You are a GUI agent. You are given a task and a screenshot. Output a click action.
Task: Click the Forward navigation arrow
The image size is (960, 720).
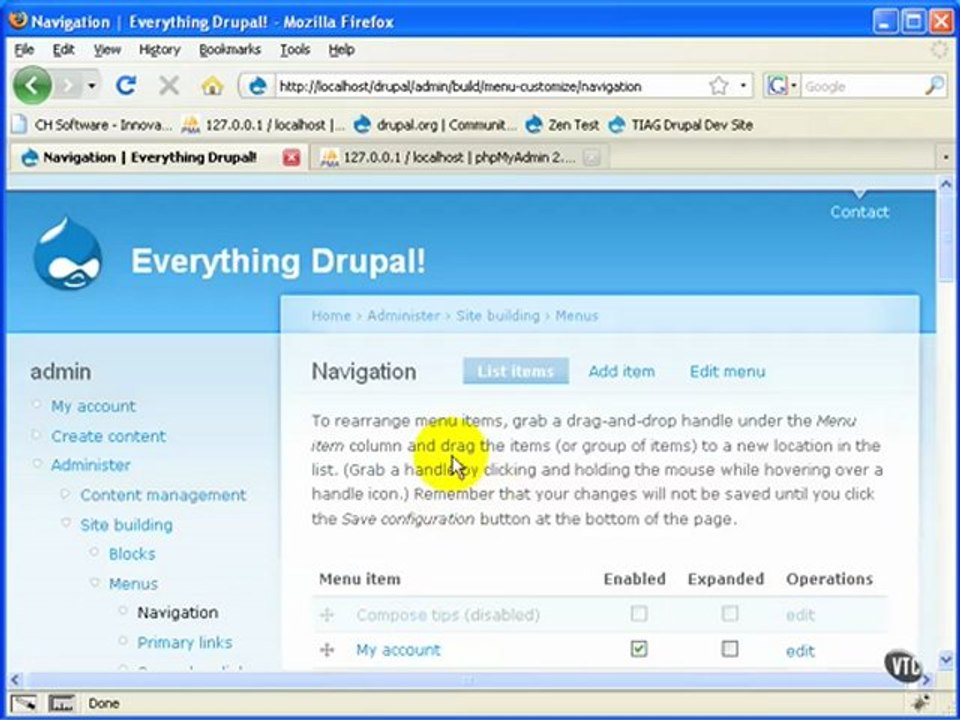[x=67, y=86]
